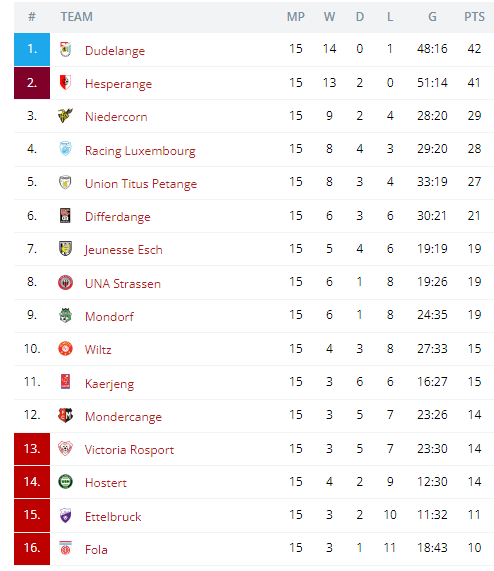Click the Hesperange club crest icon
Viewport: 494px width, 571px height.
pos(66,83)
